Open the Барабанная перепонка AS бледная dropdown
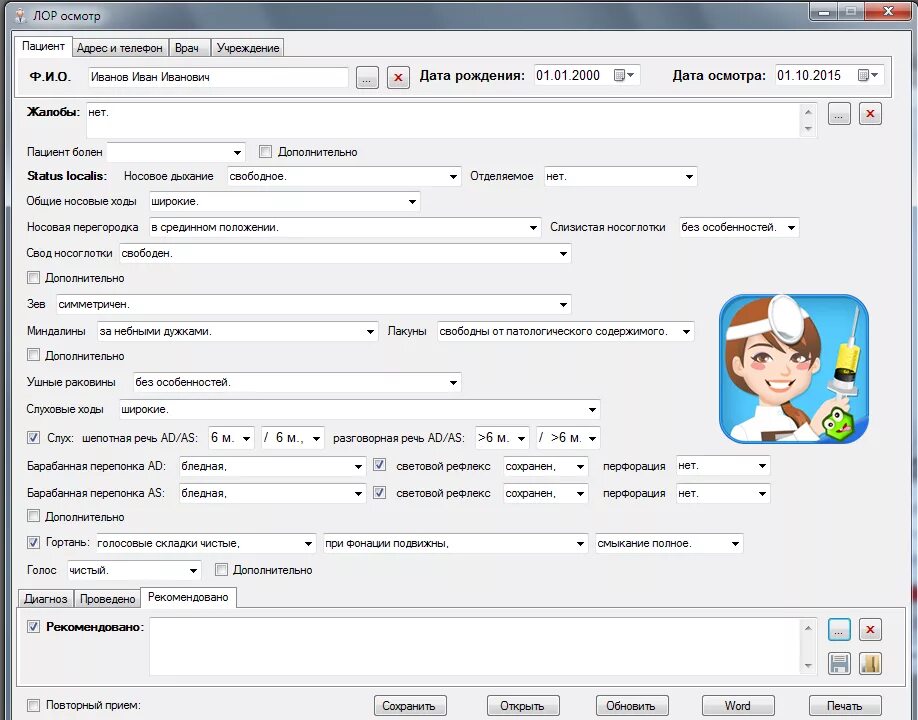The image size is (918, 720). (359, 494)
